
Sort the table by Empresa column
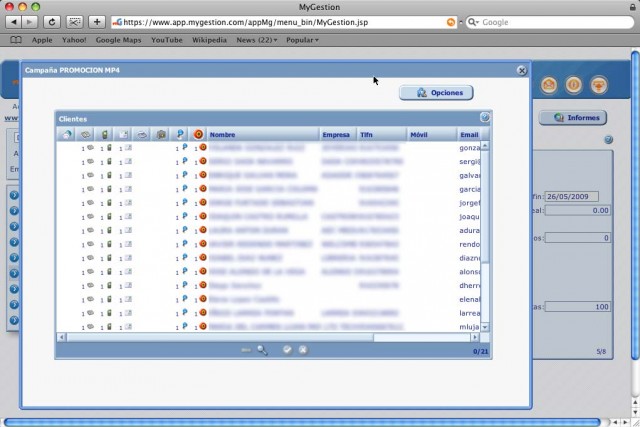click(338, 134)
